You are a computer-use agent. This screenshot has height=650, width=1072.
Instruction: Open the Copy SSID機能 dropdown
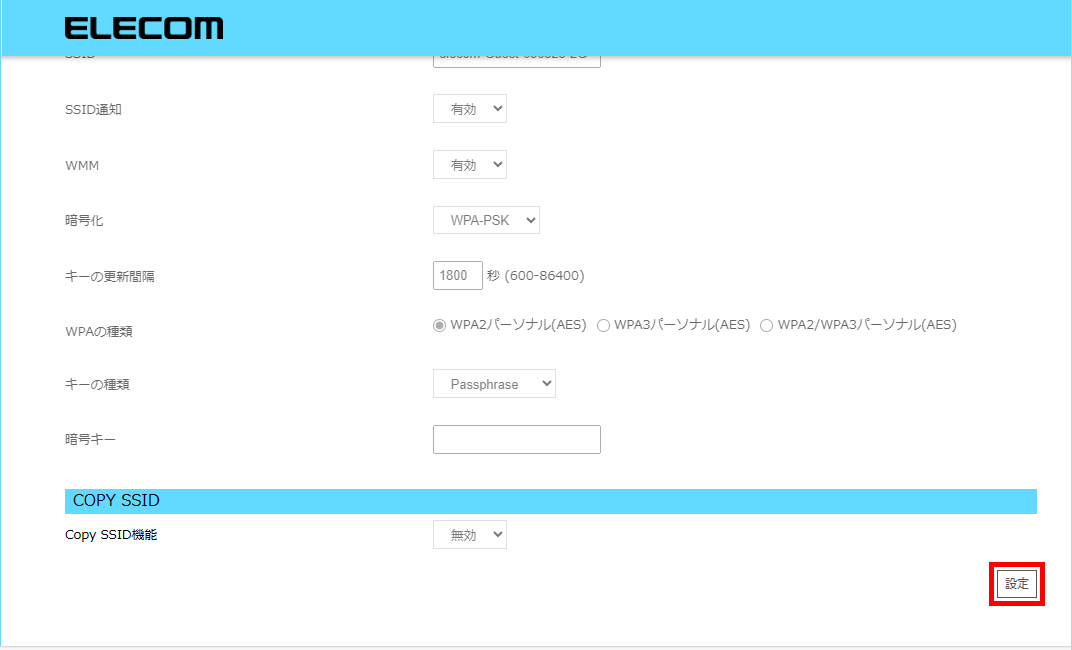[470, 534]
